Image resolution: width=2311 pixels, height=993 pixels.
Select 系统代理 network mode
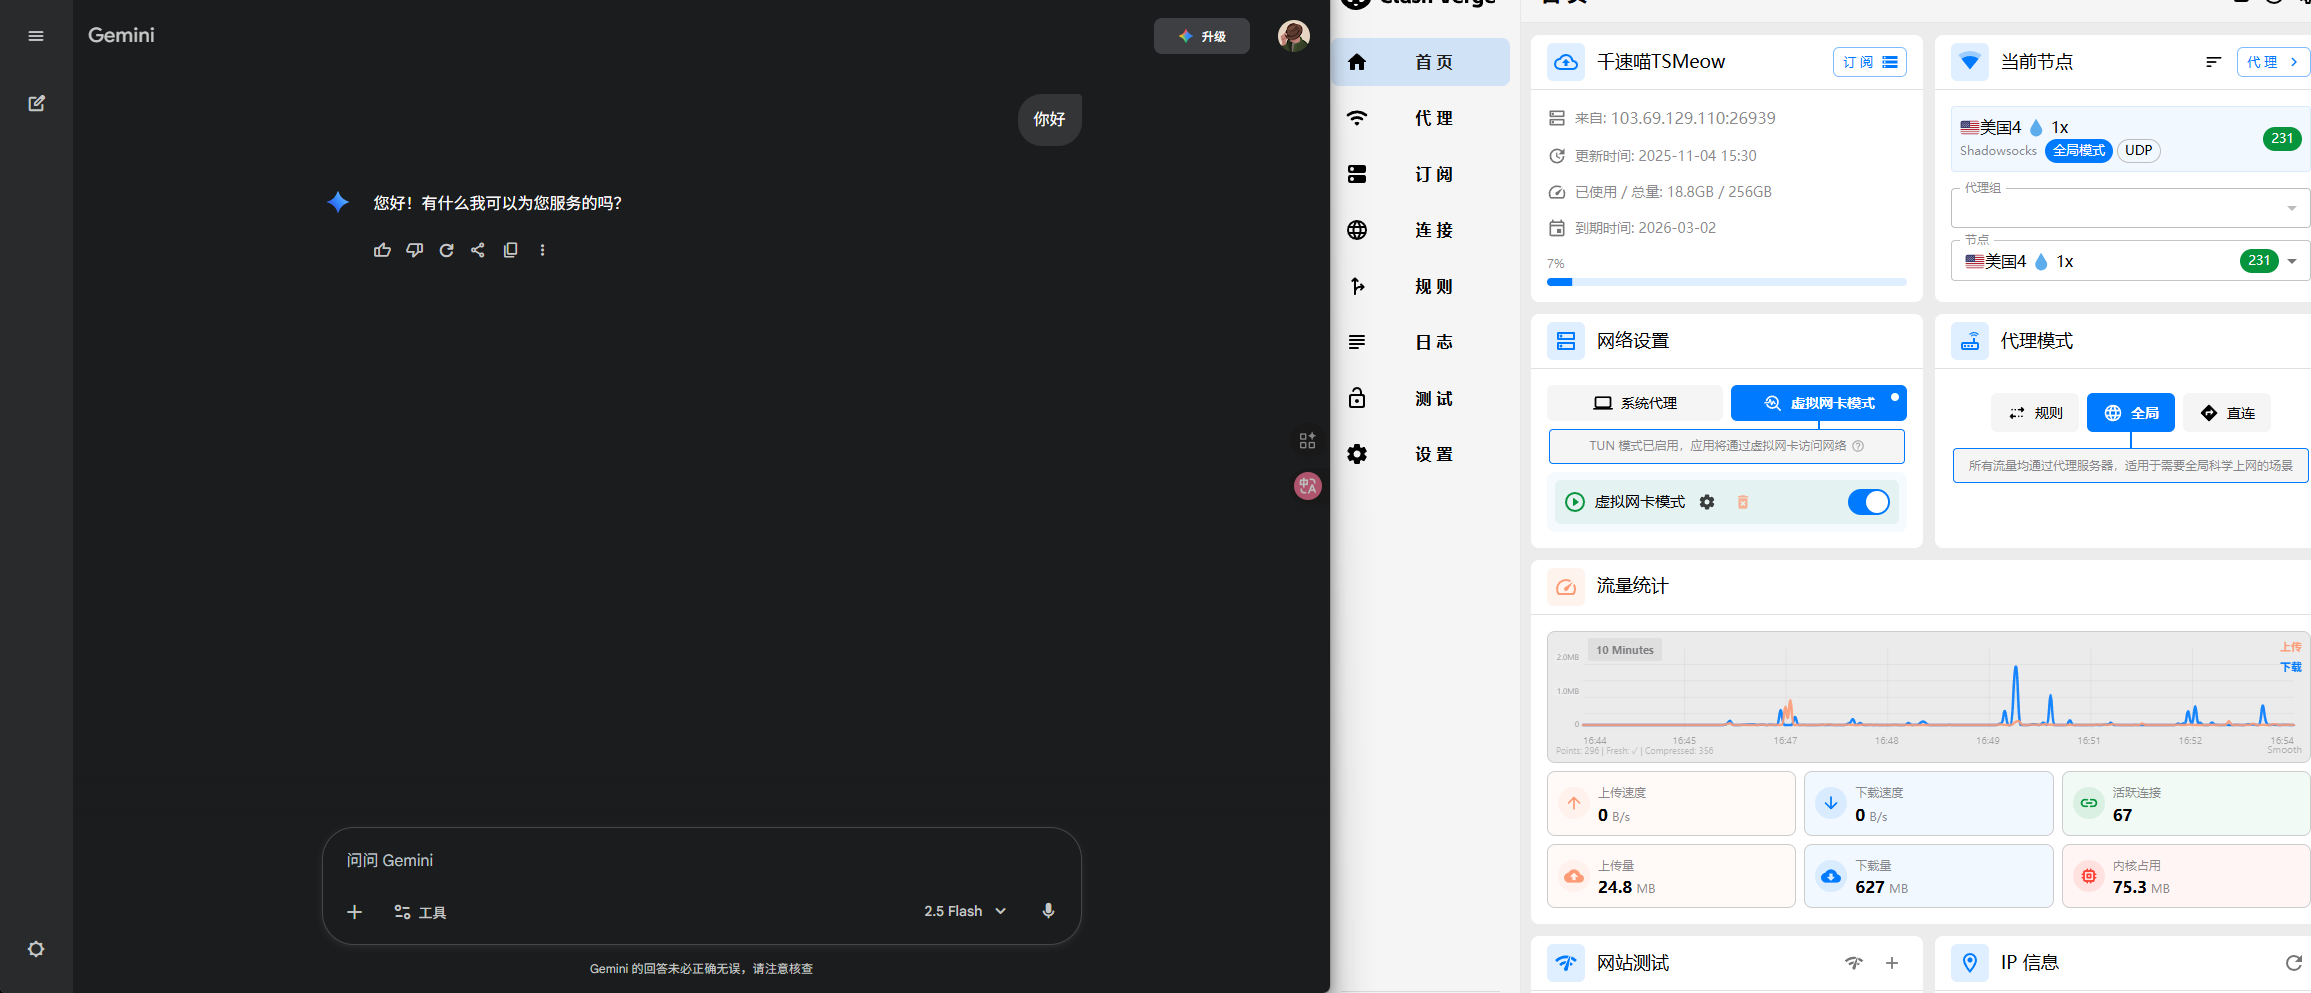[1634, 403]
